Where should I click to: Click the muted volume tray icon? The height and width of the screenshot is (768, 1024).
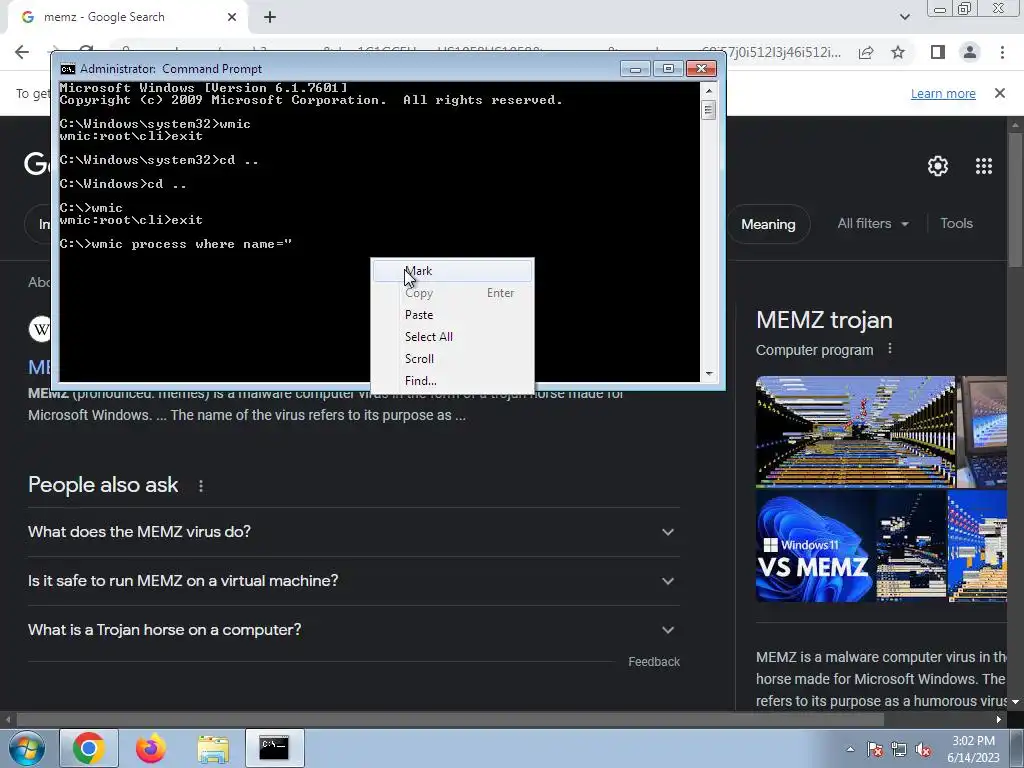[923, 749]
